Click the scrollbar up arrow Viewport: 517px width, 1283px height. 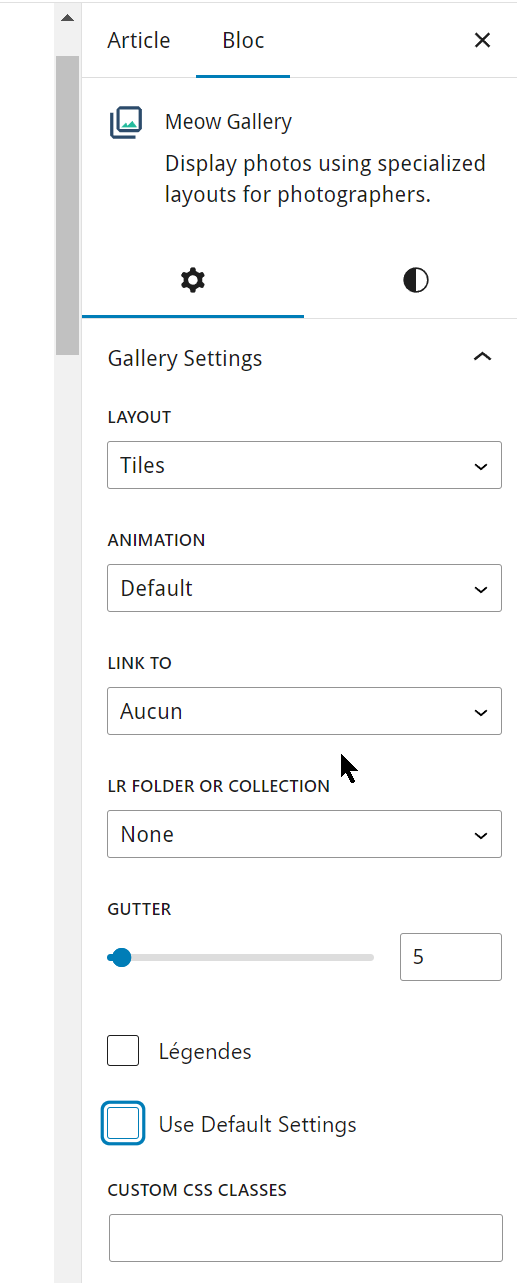[x=67, y=18]
